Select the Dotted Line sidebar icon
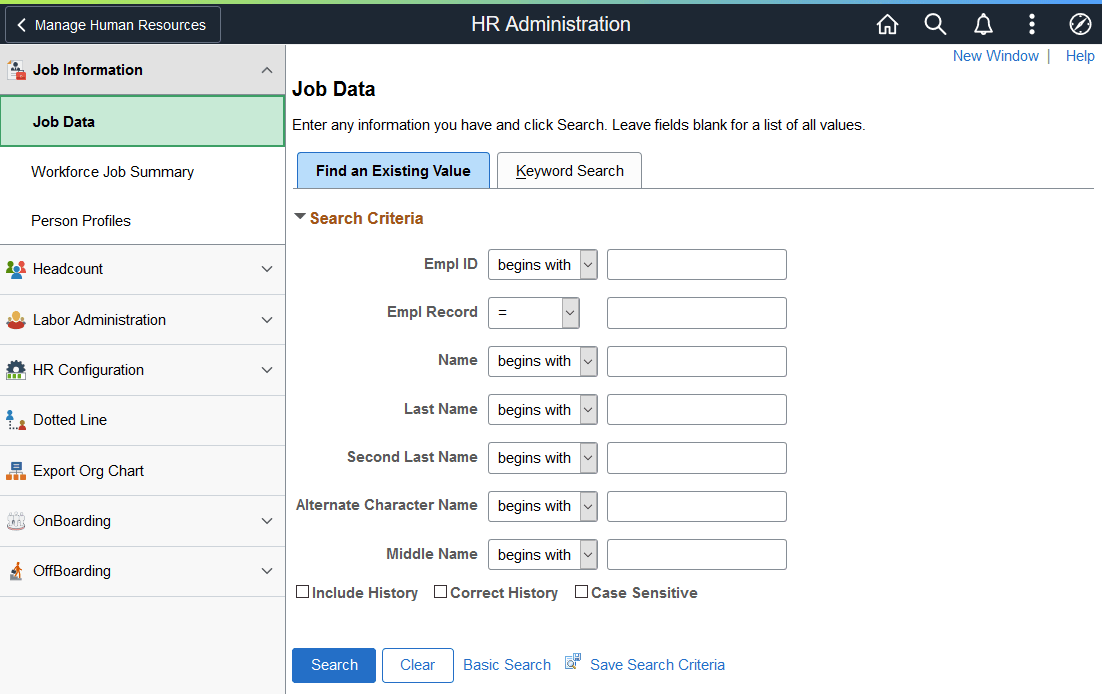Screen dimensions: 1102x694 [18, 420]
